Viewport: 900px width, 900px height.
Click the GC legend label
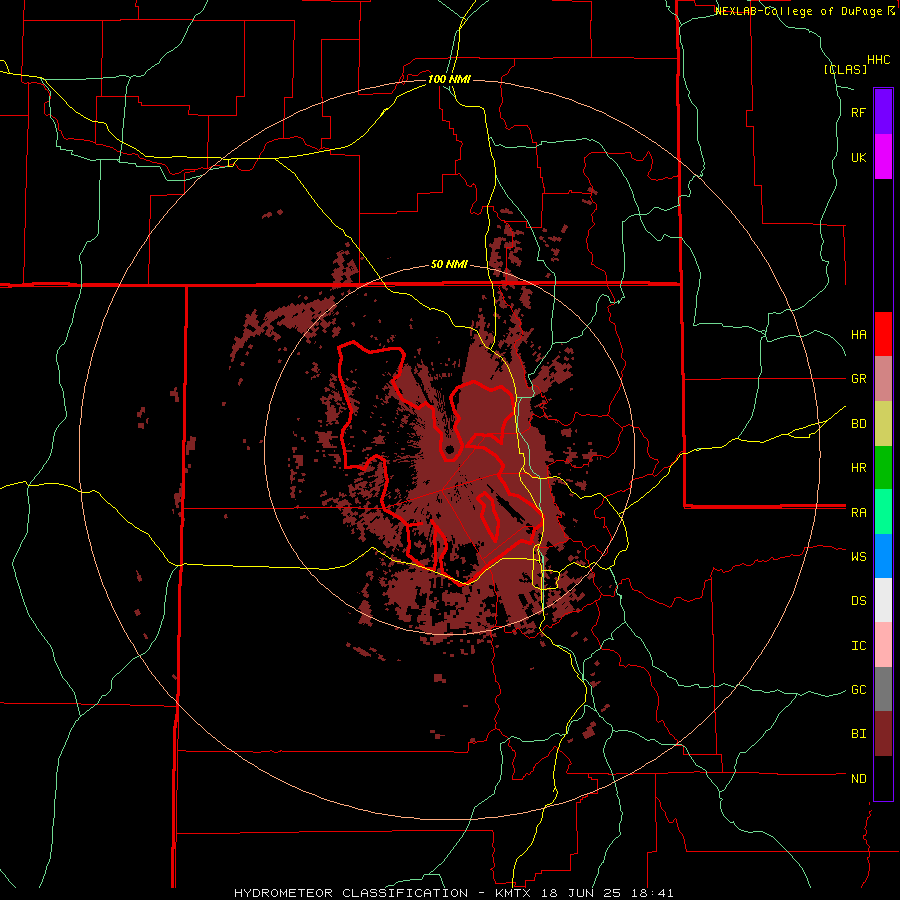click(858, 690)
